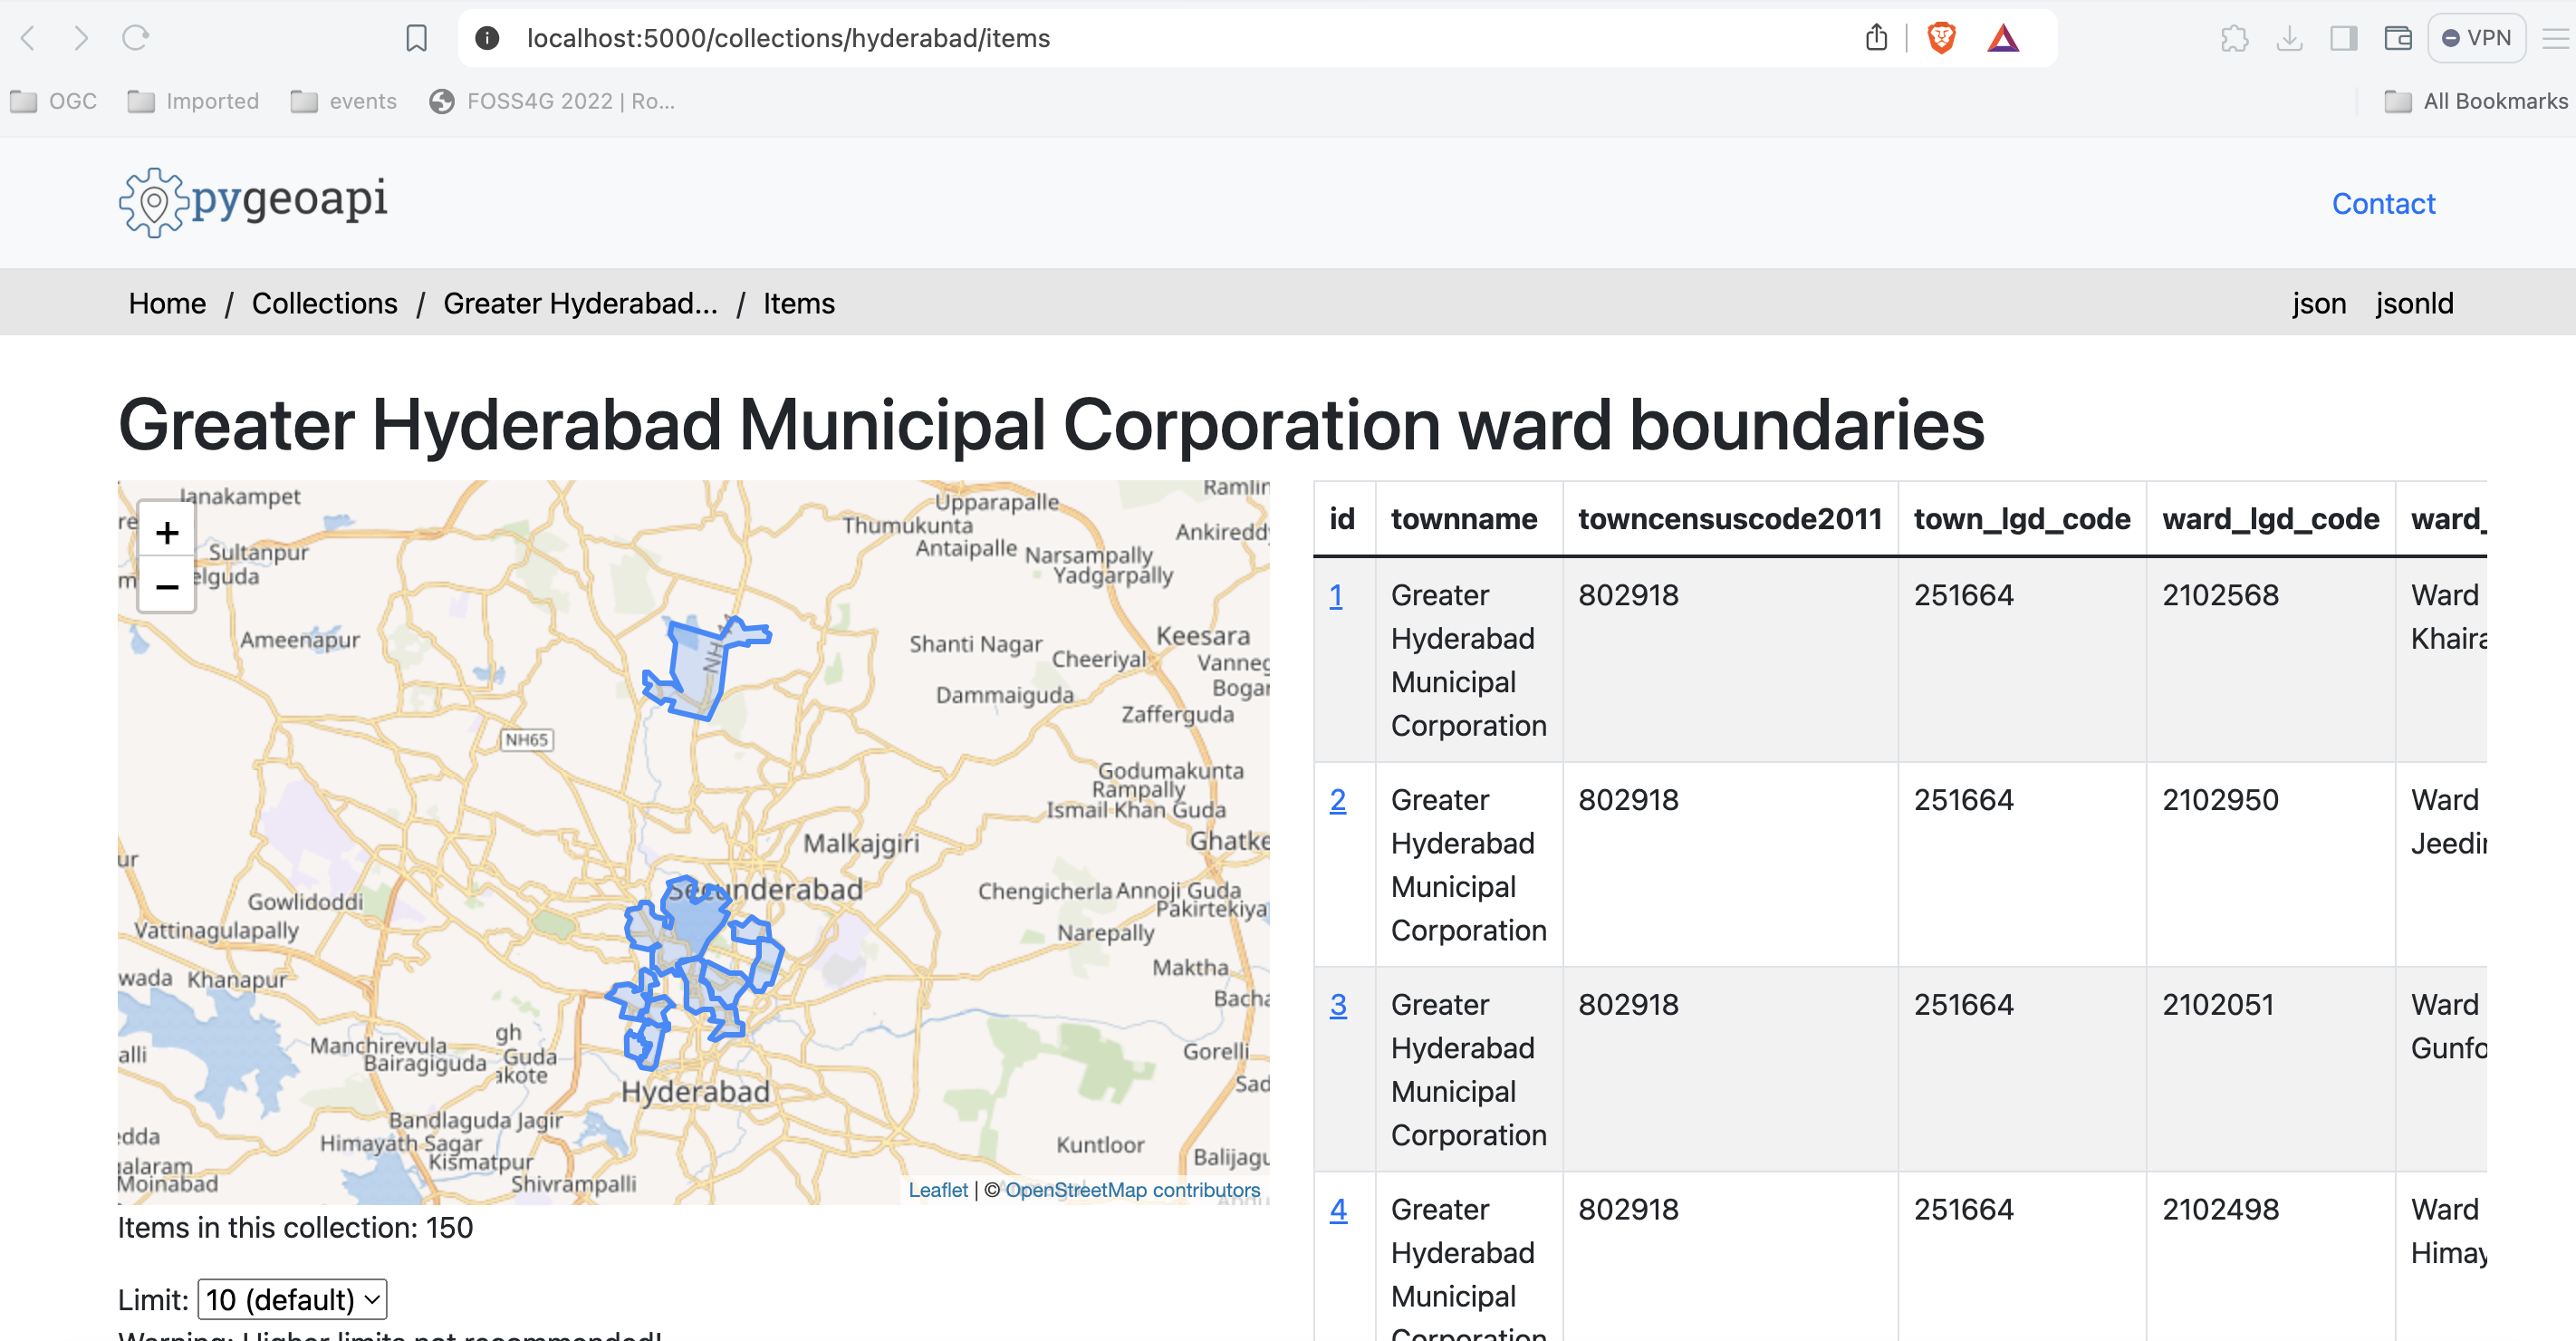Open item 1 link
Screen dimensions: 2576x1341
pyautogui.click(x=1335, y=596)
